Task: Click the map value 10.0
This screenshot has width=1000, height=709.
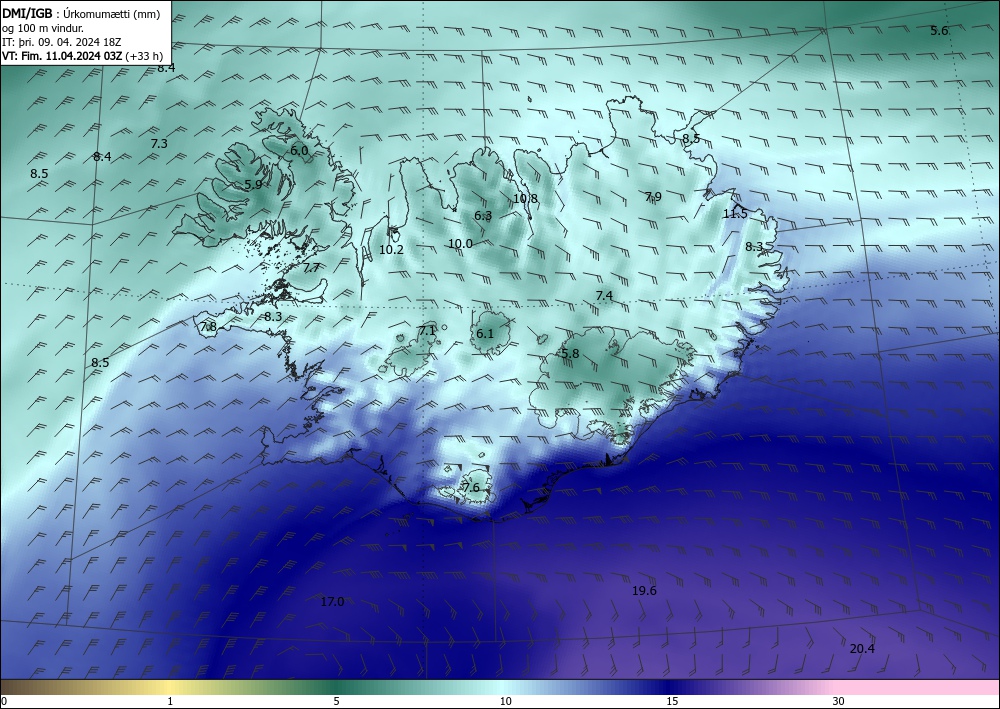Action: pos(460,244)
